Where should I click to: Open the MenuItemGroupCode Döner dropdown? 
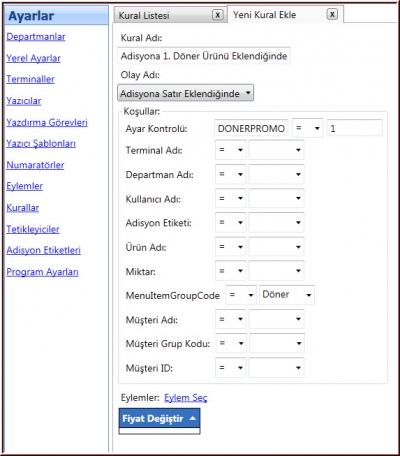[287, 295]
